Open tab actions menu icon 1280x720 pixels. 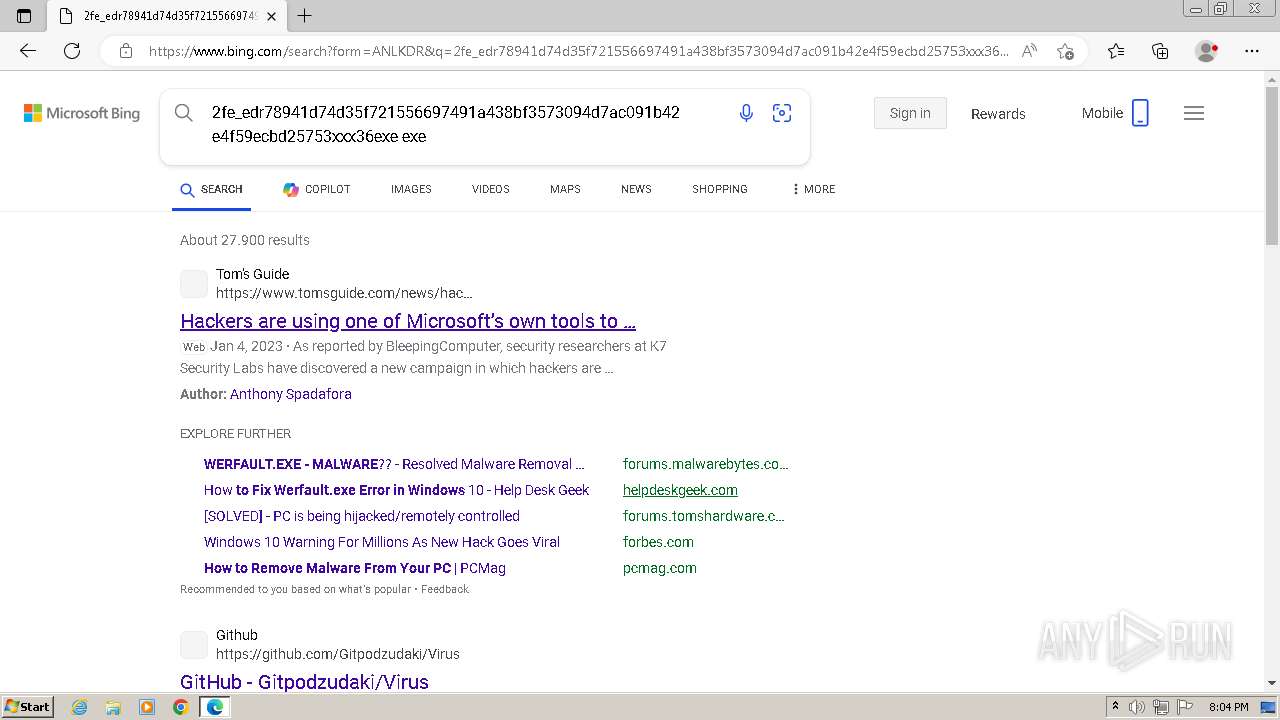[24, 16]
